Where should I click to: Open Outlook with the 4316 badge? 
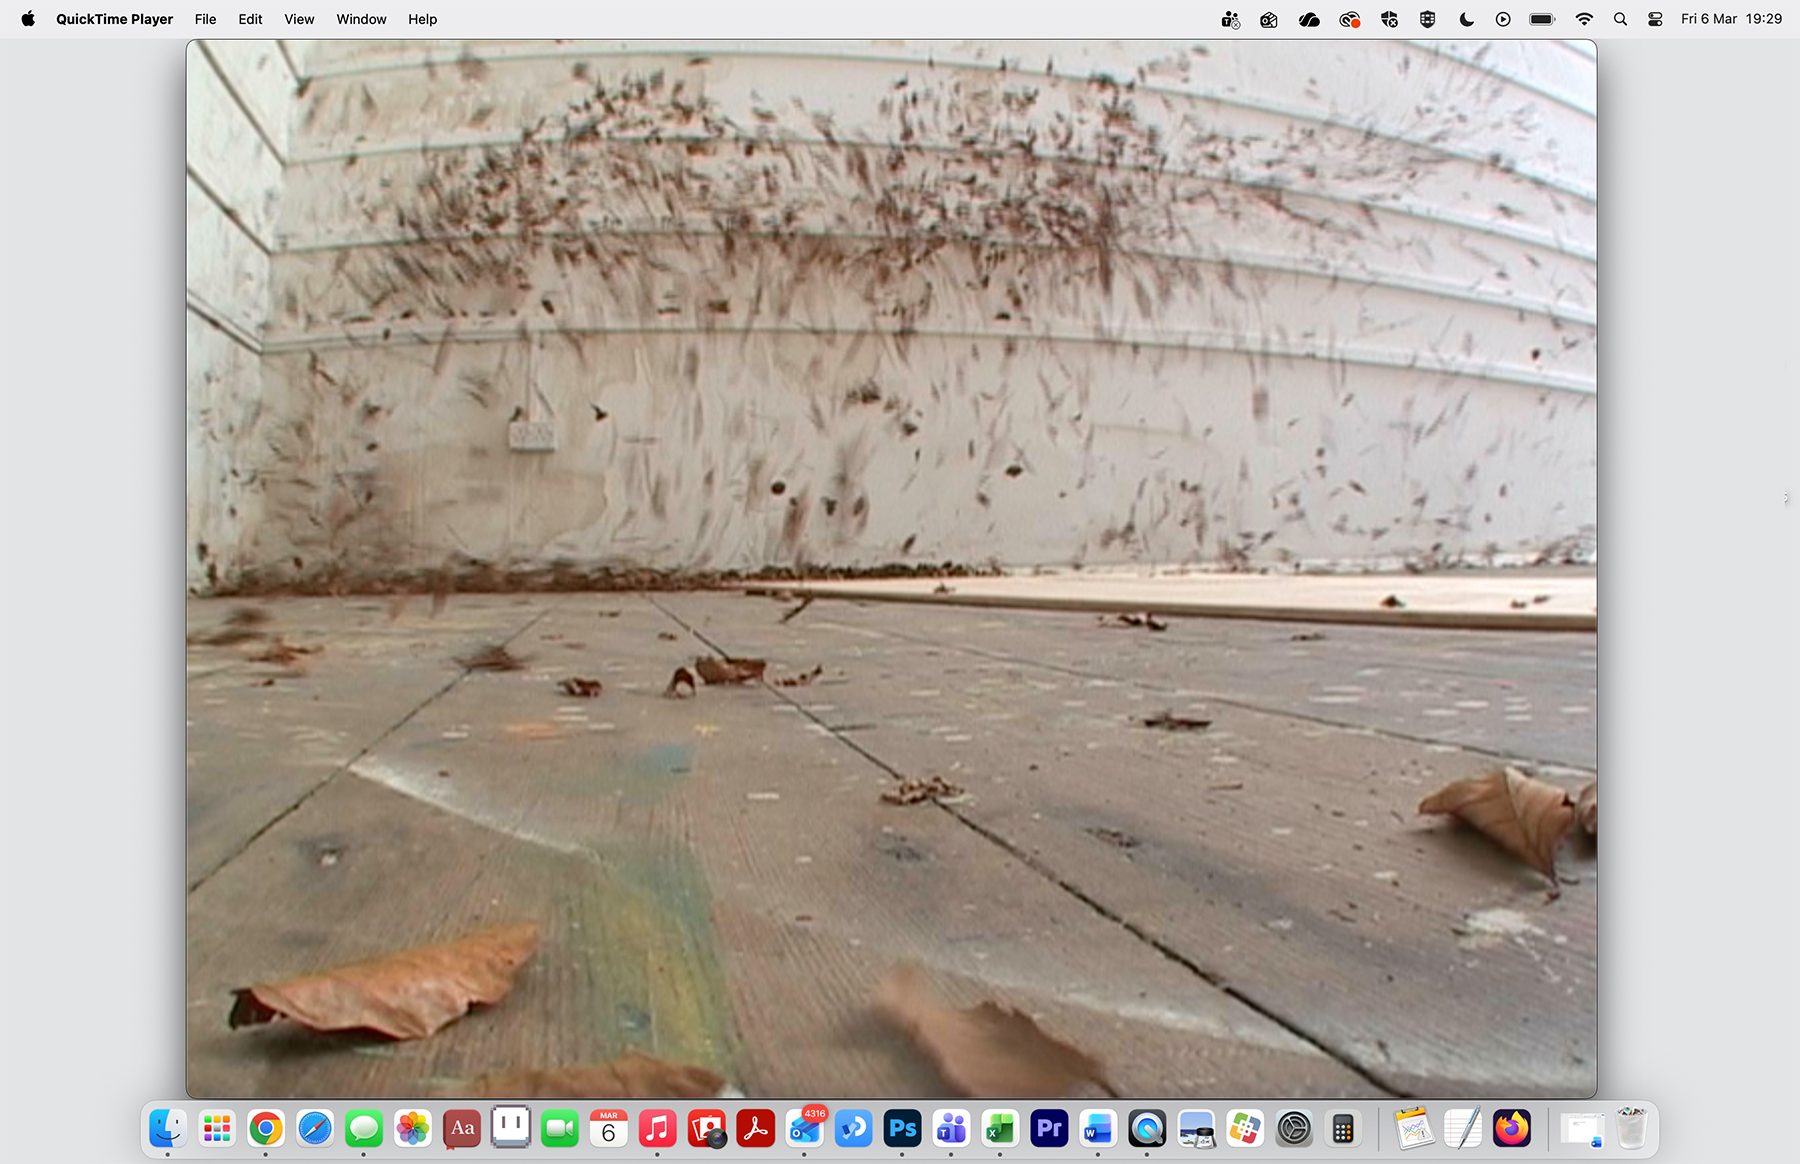[805, 1129]
